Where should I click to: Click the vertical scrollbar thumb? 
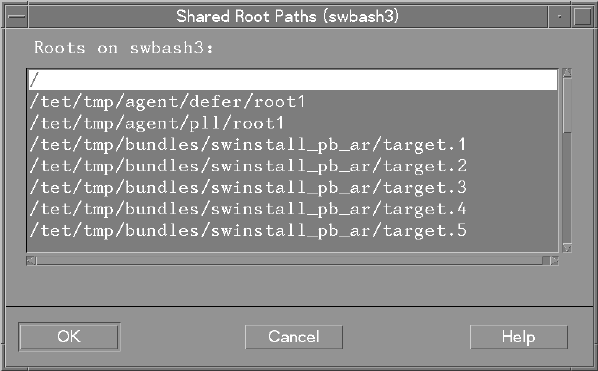click(x=567, y=105)
